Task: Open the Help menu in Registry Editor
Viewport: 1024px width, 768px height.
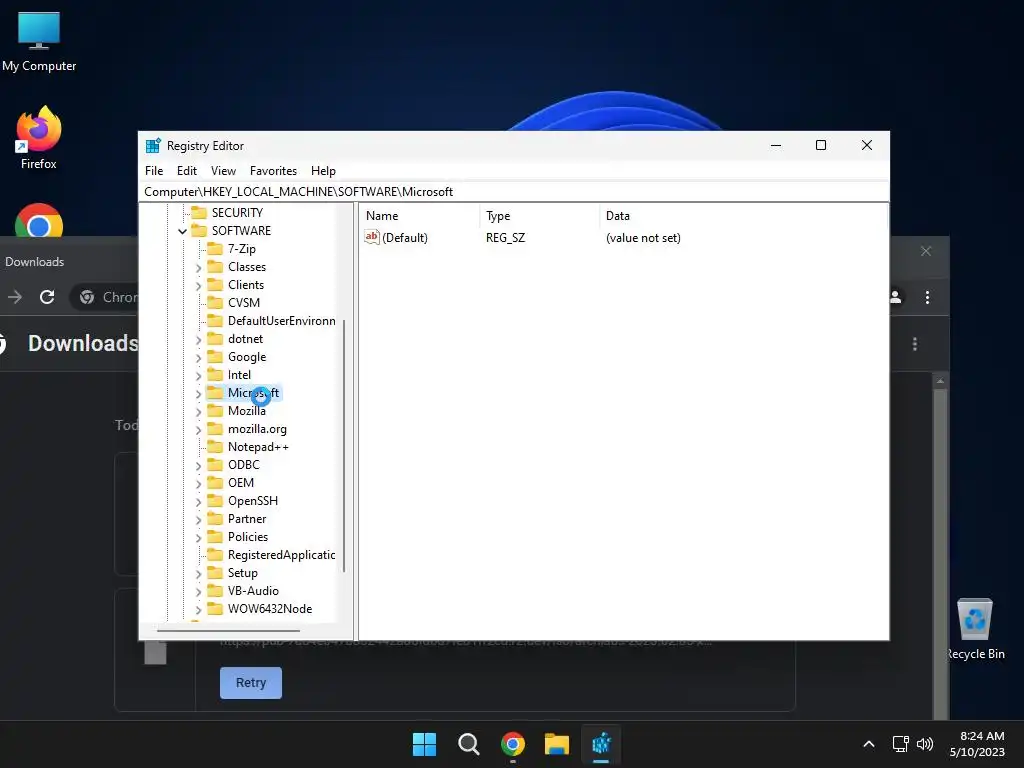Action: (x=323, y=171)
